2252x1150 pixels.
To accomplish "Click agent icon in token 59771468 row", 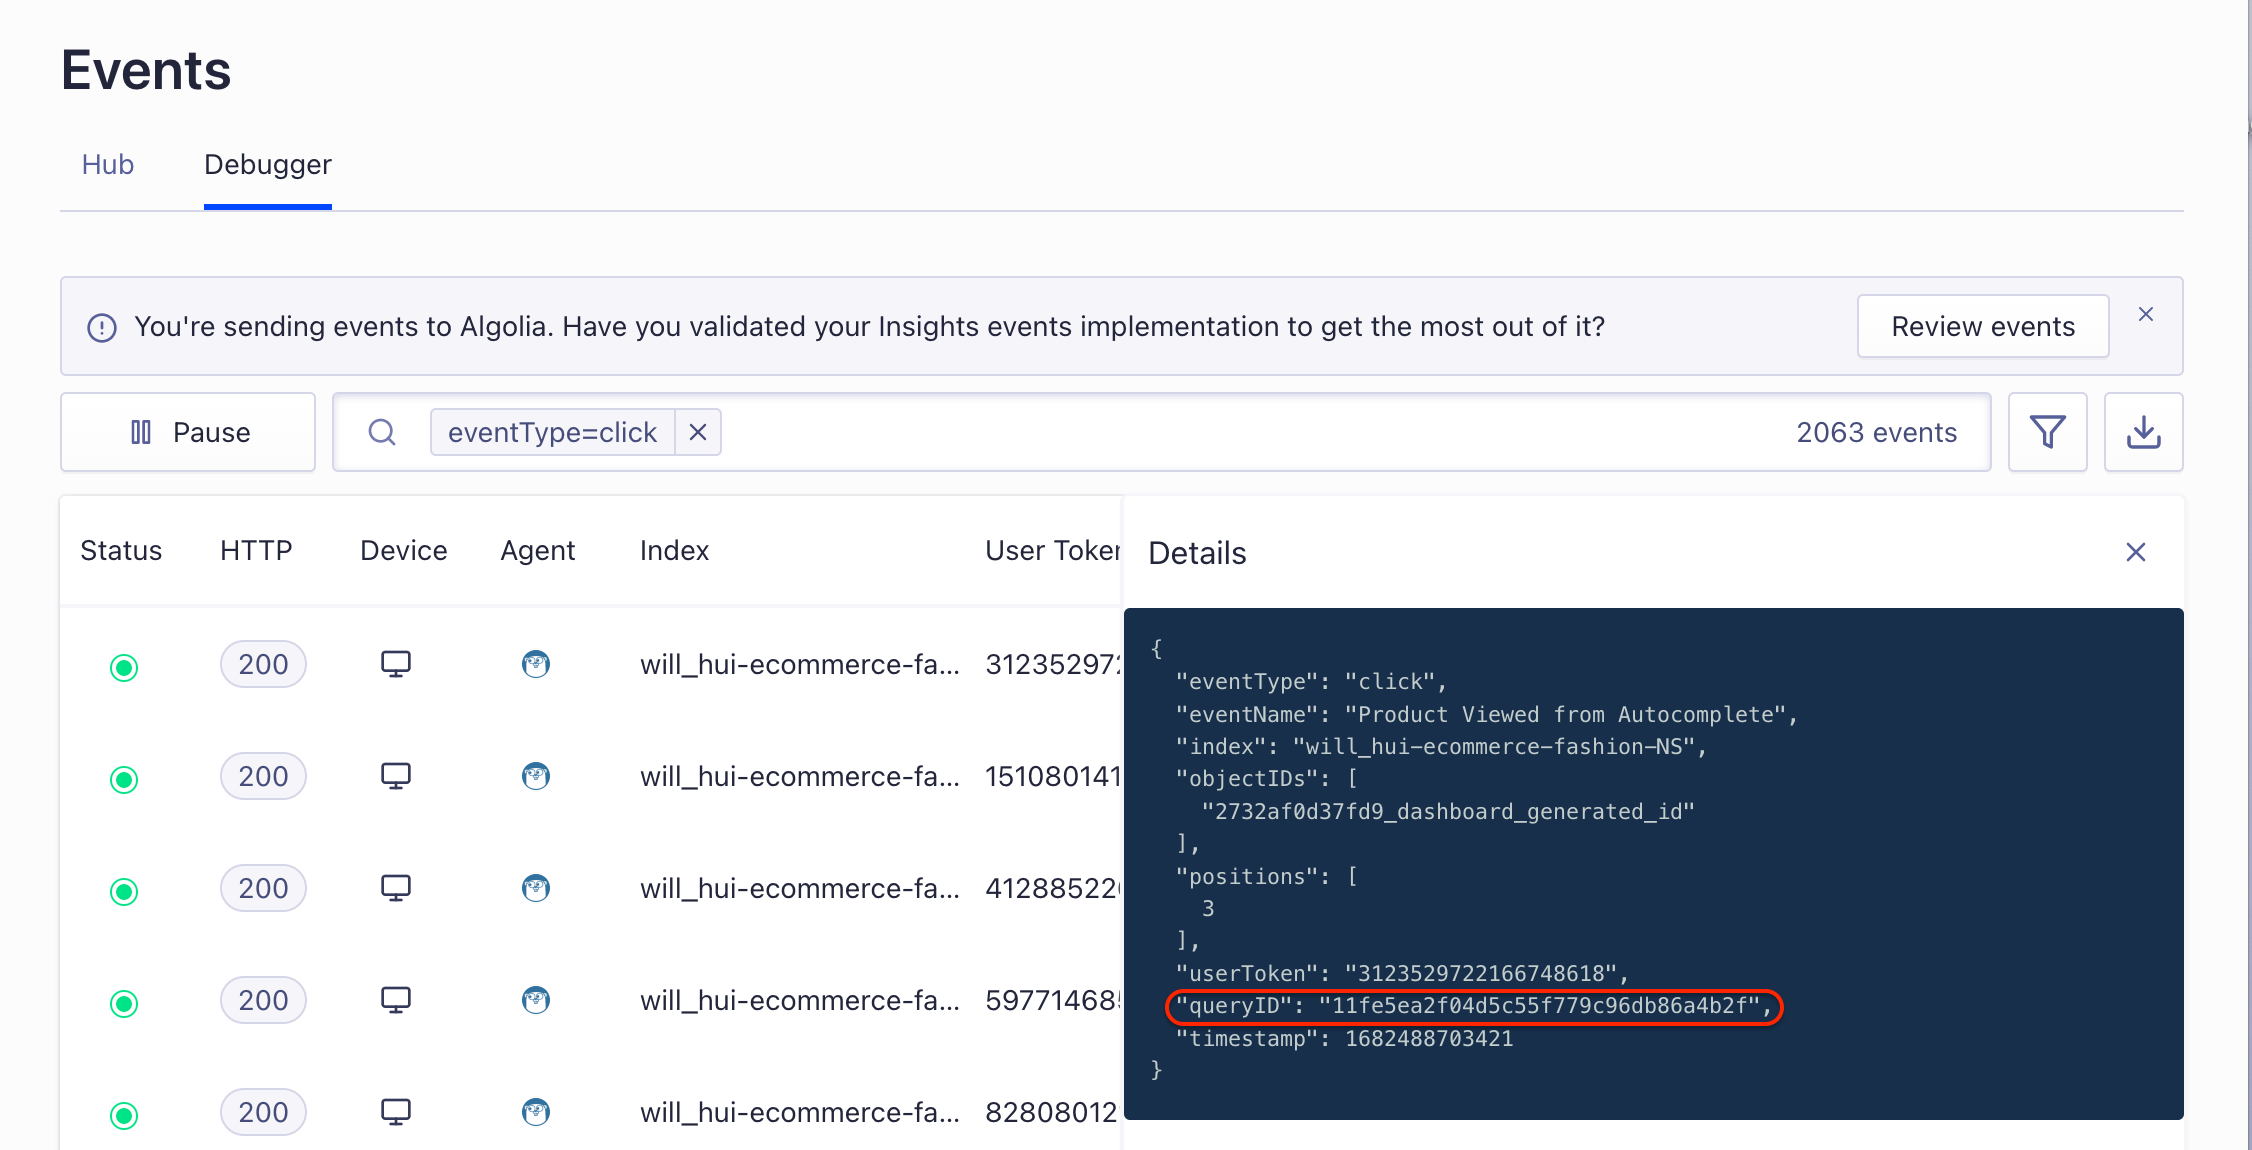I will (536, 1000).
